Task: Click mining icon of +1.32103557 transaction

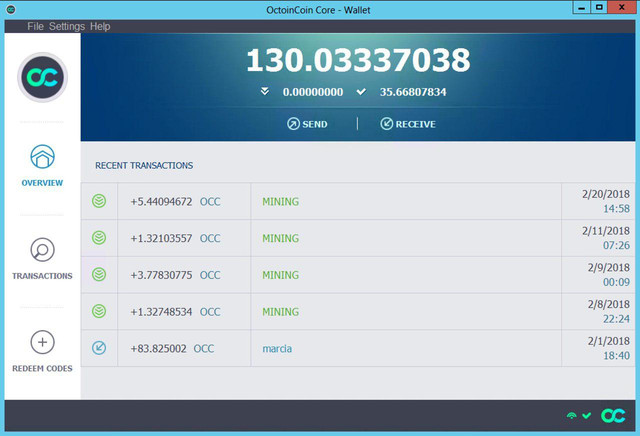Action: pos(99,238)
